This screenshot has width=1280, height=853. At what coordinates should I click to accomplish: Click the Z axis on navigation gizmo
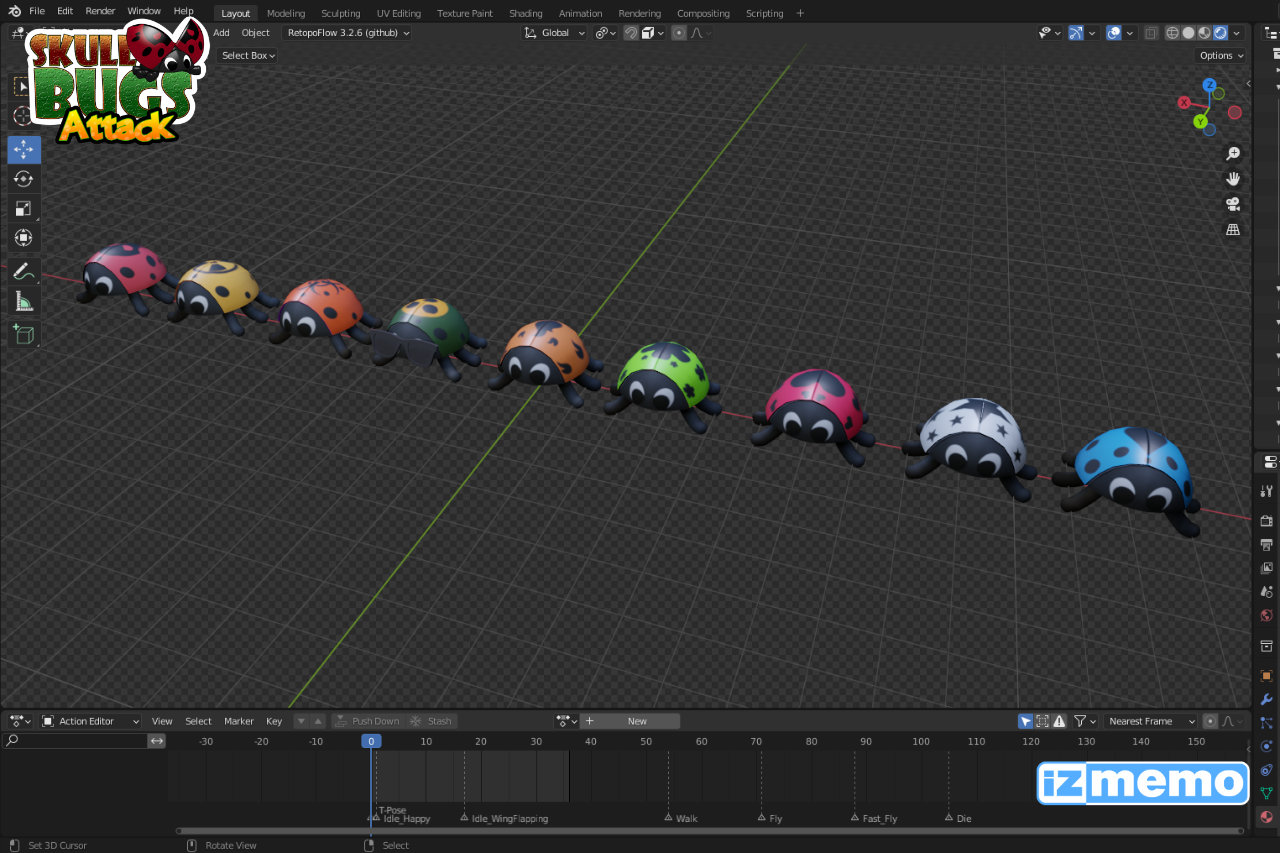(1209, 85)
